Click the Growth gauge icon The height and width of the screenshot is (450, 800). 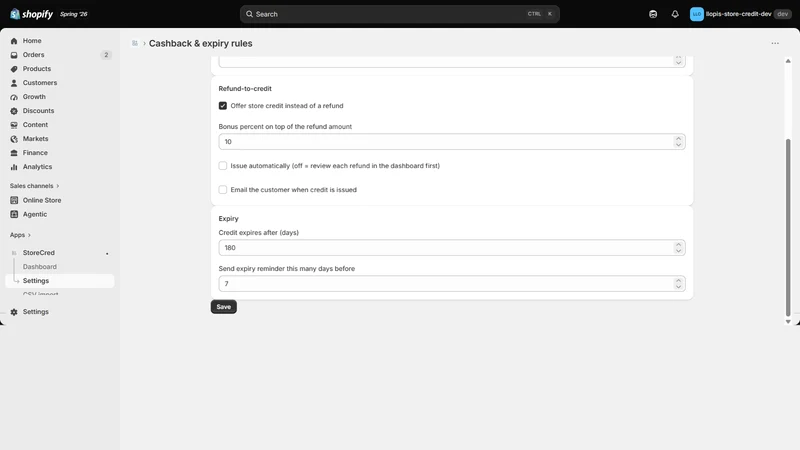pos(14,97)
